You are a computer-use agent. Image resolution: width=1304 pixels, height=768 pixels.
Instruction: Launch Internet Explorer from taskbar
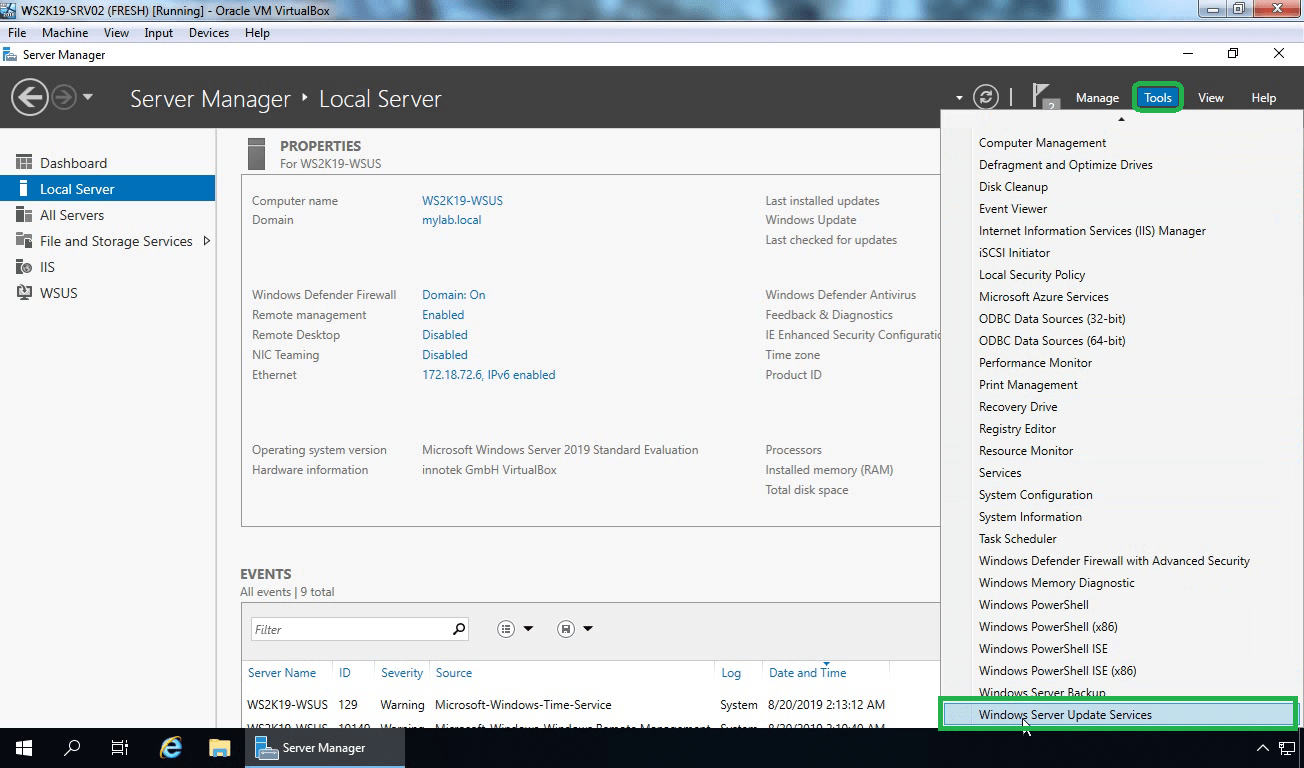coord(172,748)
